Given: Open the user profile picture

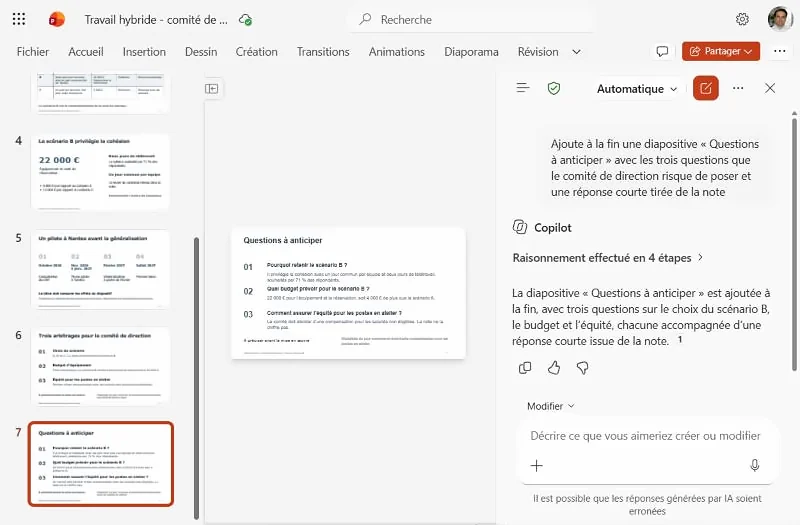Looking at the screenshot, I should [x=780, y=19].
